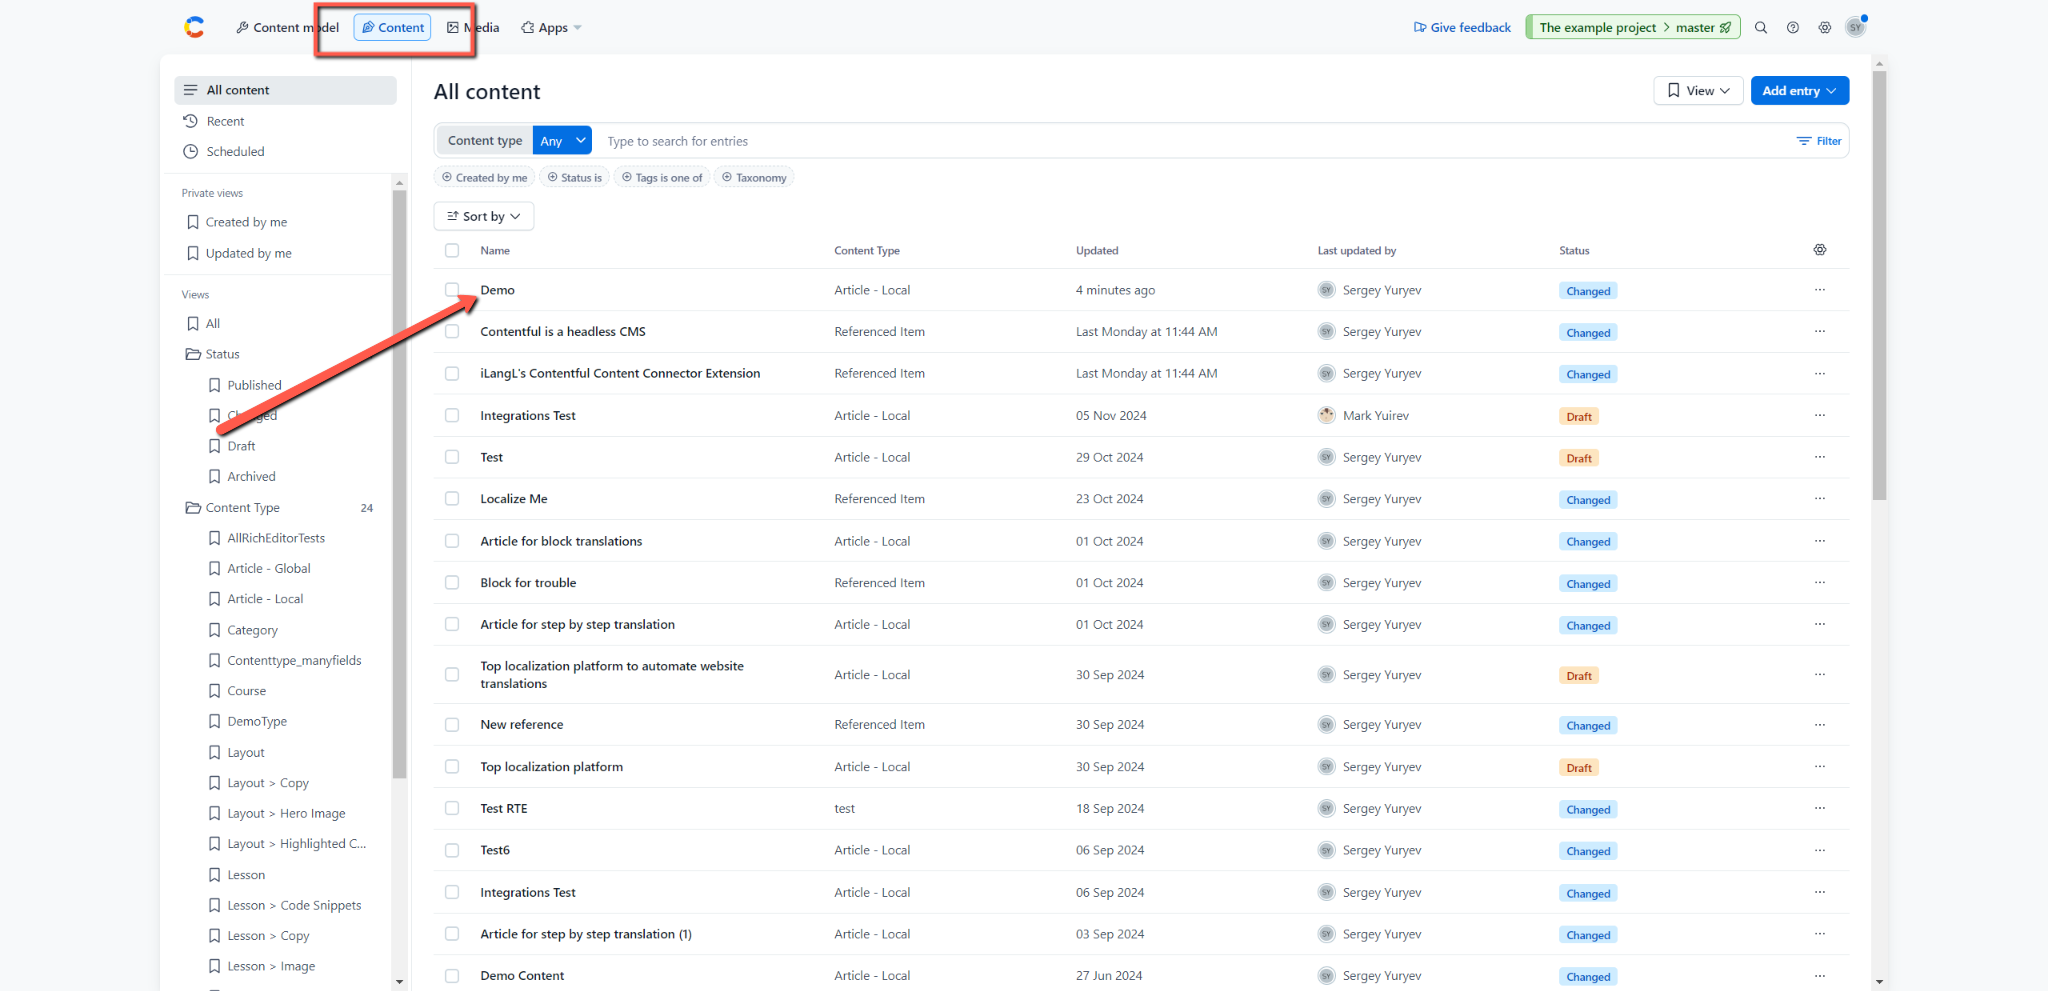
Task: Tick checkbox for Test RTE entry
Action: coord(452,808)
